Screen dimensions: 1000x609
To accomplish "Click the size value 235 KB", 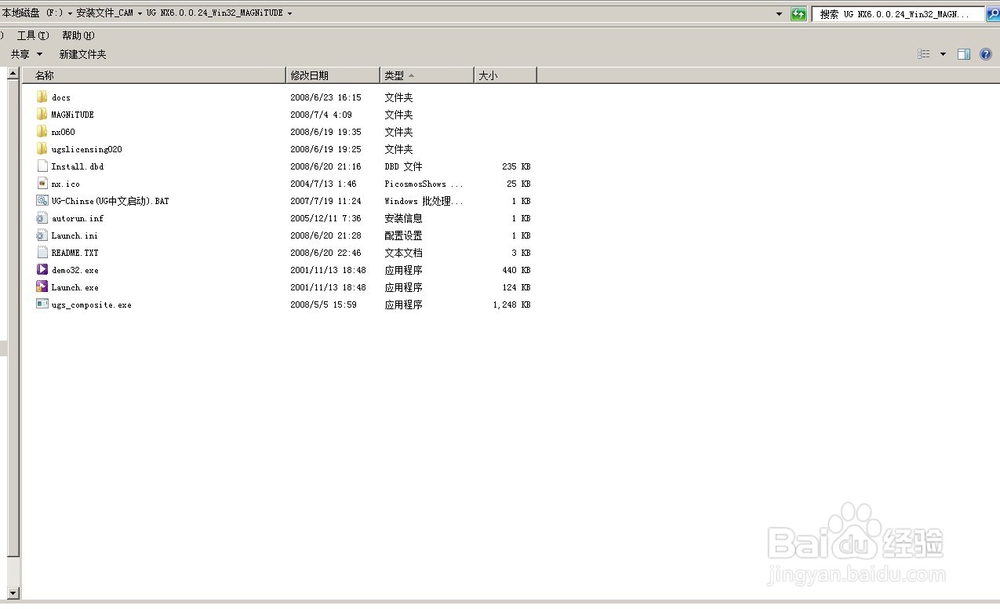I will point(516,166).
